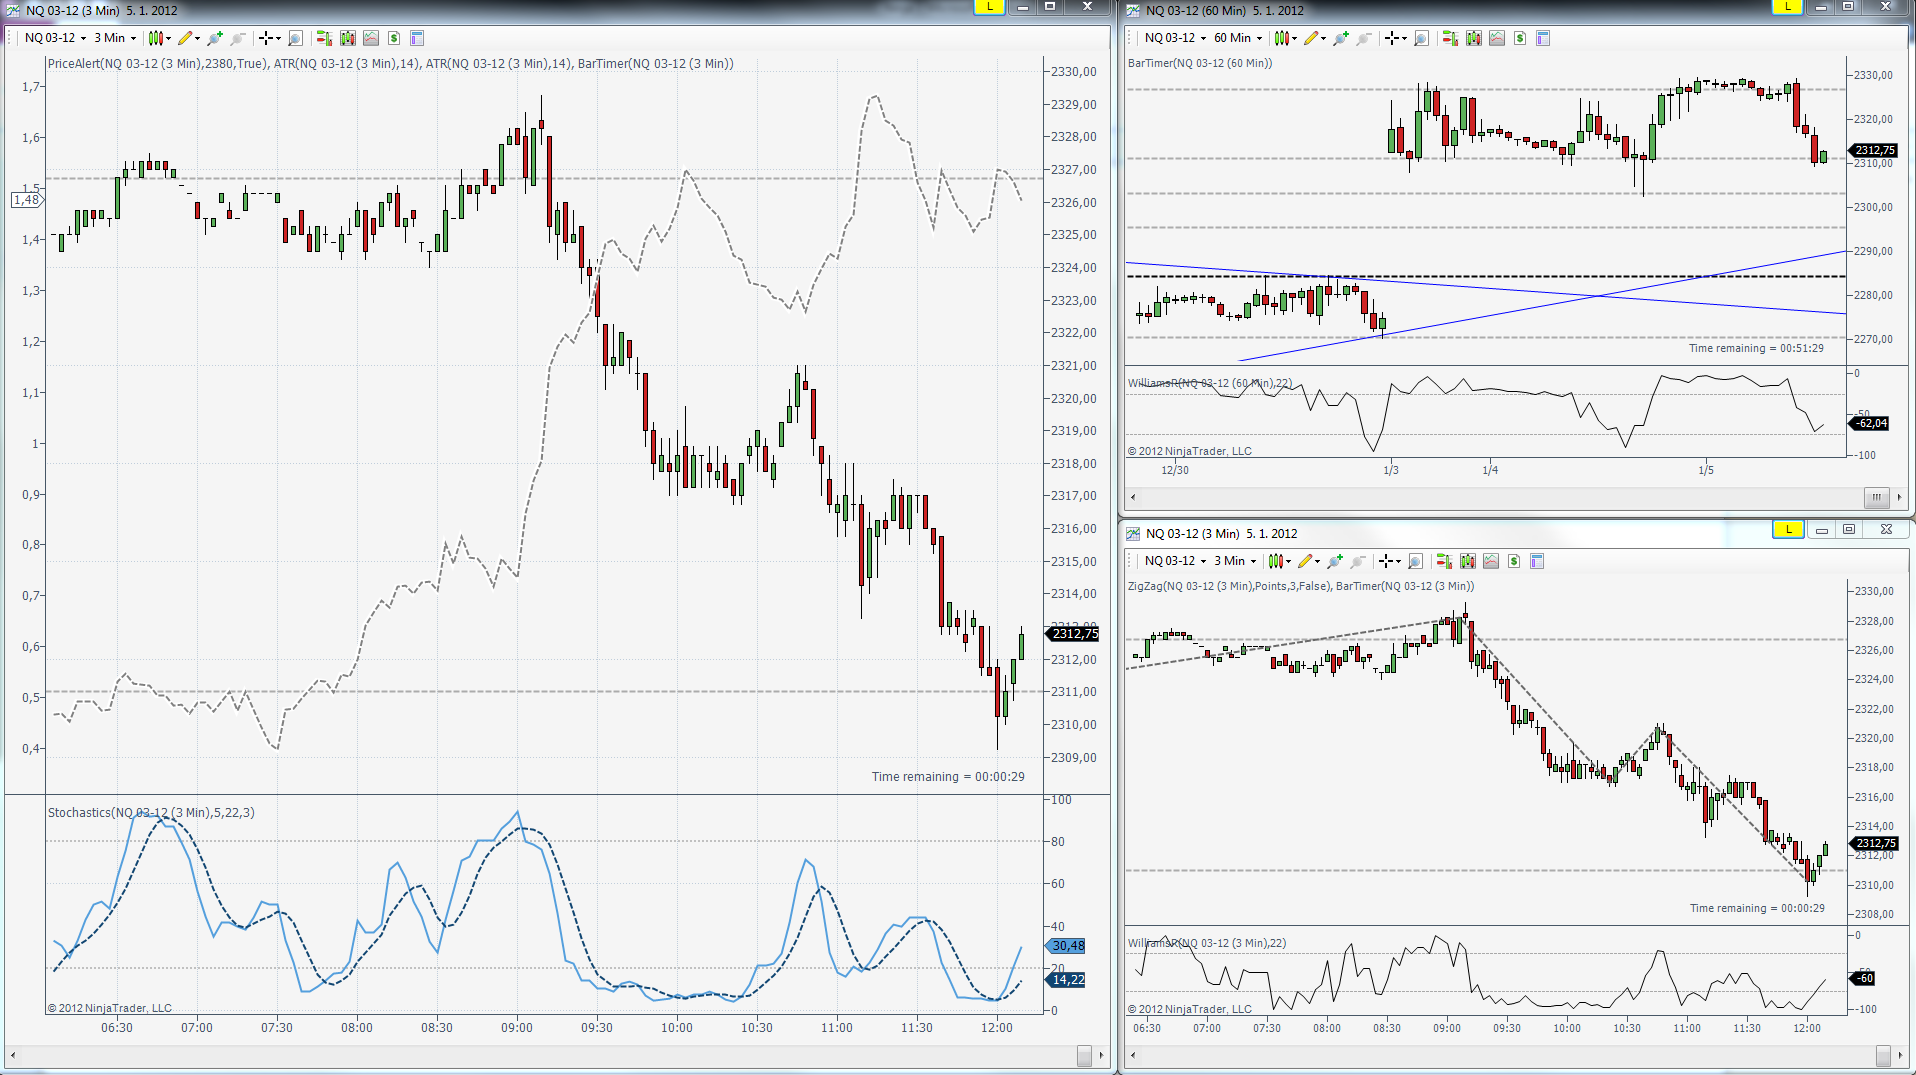
Task: Toggle Chart Trader in Stochastics chart toolbar
Action: coord(323,38)
